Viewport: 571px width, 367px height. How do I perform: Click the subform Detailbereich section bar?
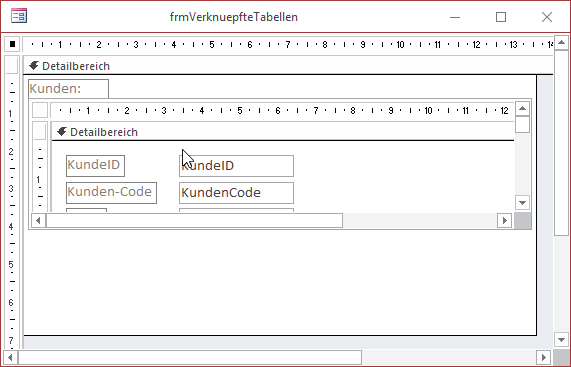click(283, 132)
